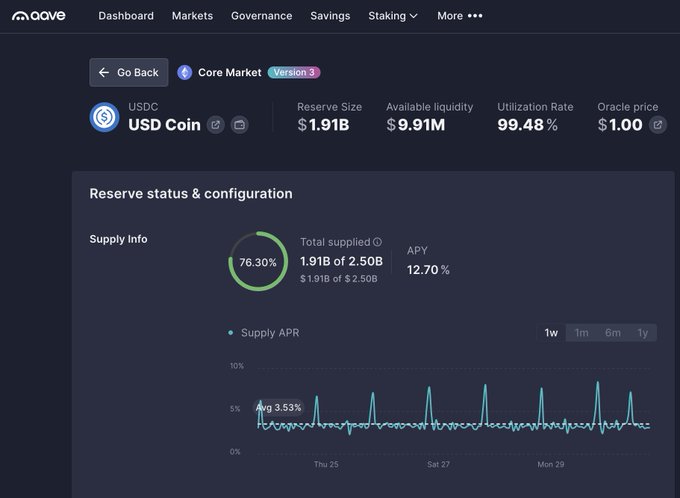Click the USDC coin logo
The height and width of the screenshot is (498, 680).
pos(104,117)
